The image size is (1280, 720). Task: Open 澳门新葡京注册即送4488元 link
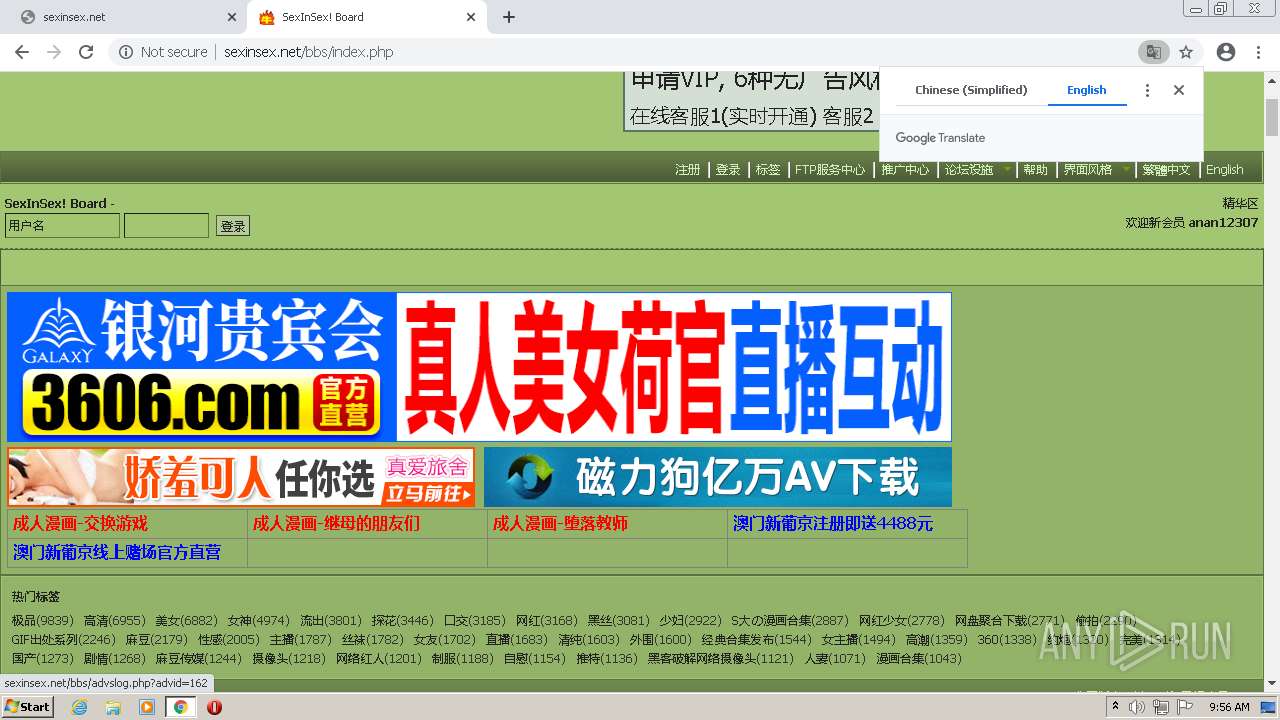(x=833, y=524)
